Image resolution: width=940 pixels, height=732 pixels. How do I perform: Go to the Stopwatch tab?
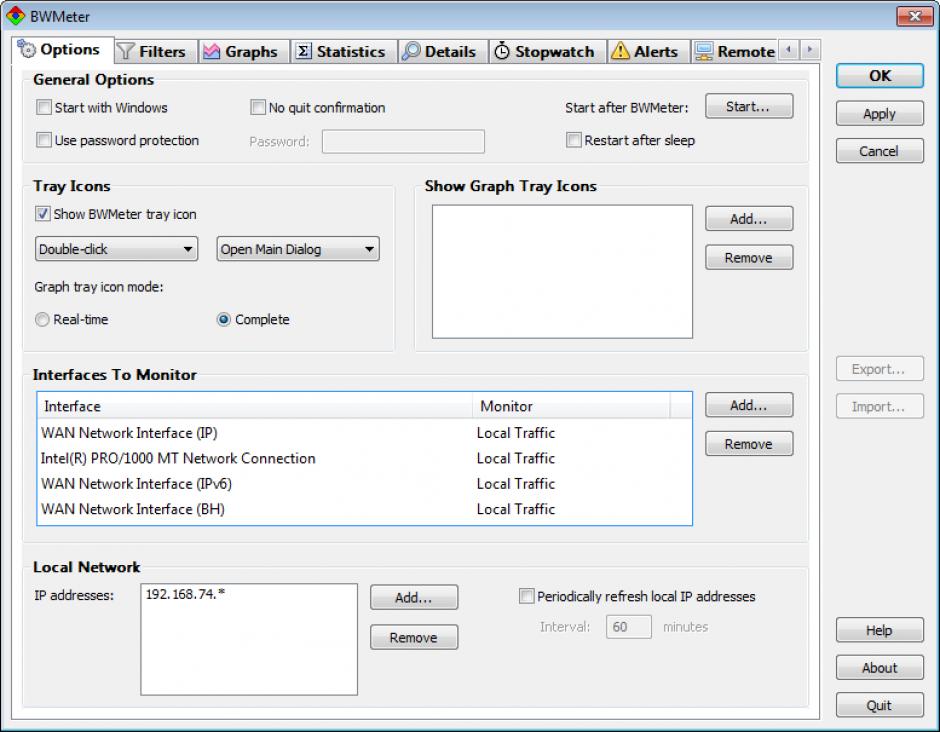coord(548,52)
